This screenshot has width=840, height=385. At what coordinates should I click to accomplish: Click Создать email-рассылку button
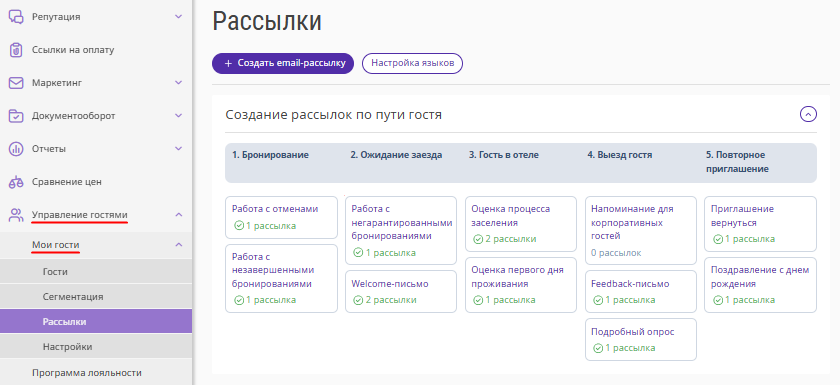283,63
